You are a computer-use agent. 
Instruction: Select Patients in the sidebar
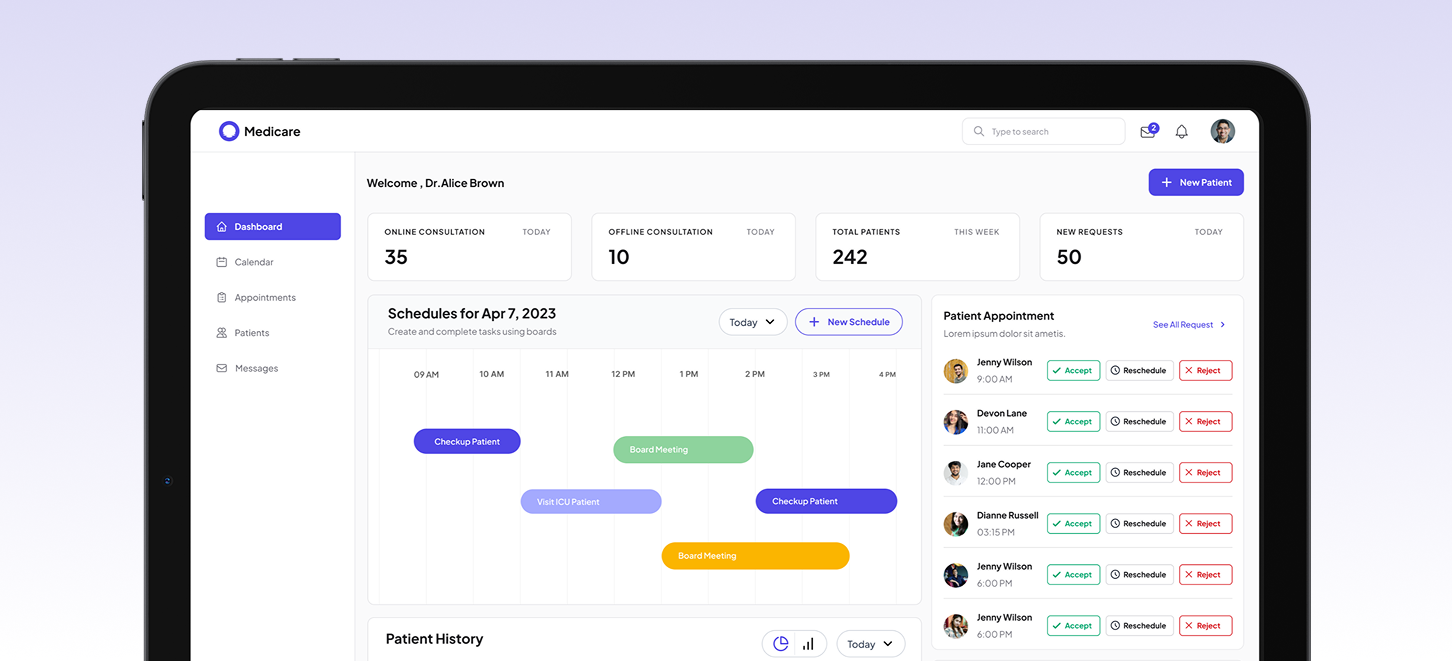coord(251,333)
